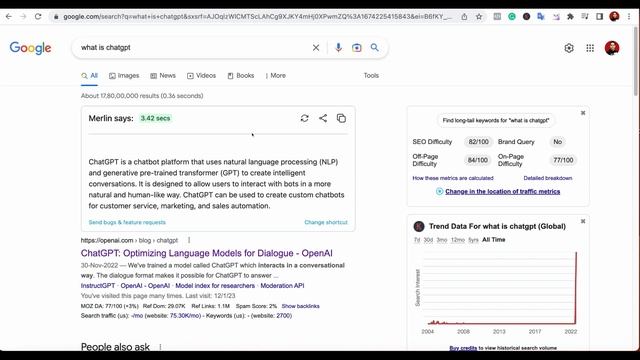
Task: Select the 7d trend range
Action: pyautogui.click(x=417, y=240)
